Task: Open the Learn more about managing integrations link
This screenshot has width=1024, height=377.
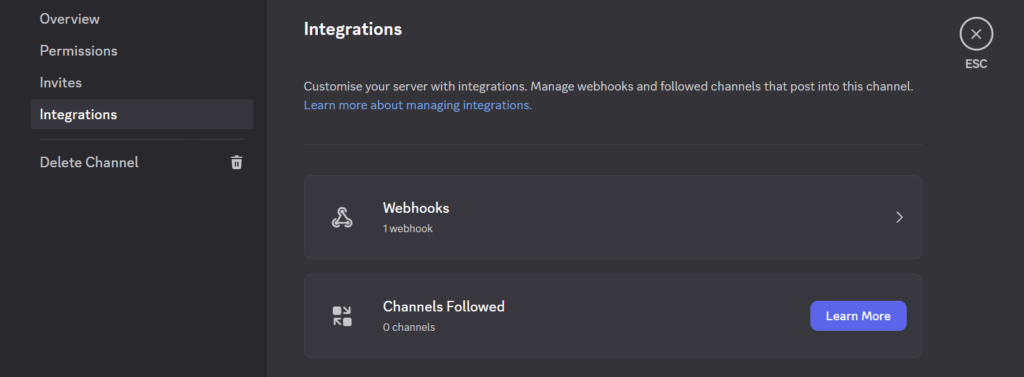Action: pyautogui.click(x=418, y=105)
